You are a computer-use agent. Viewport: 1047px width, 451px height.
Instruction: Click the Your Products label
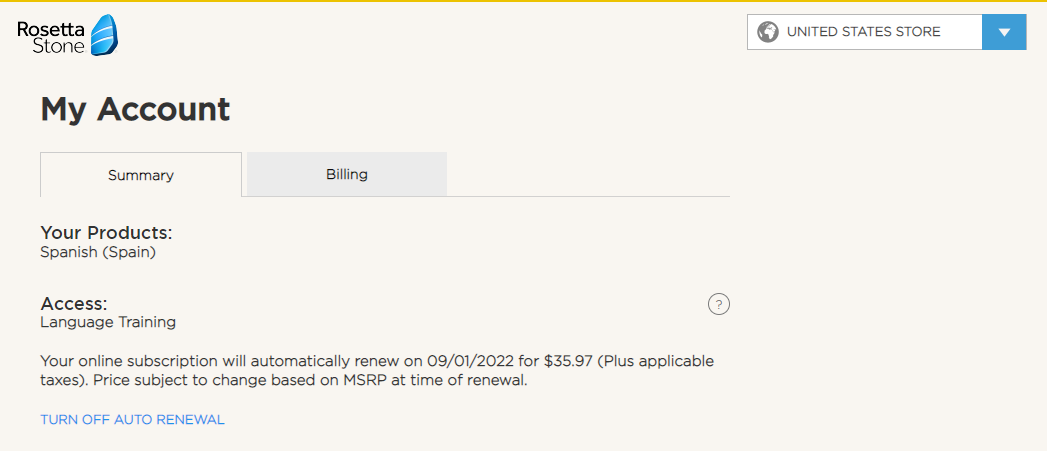[106, 233]
